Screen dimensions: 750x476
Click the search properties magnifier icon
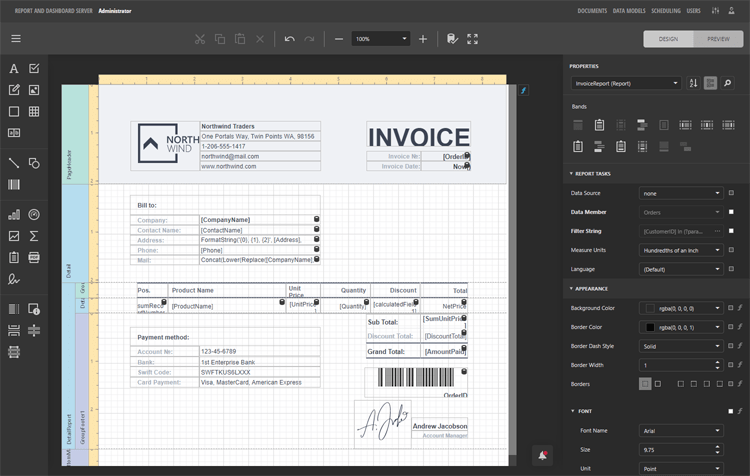pos(729,83)
